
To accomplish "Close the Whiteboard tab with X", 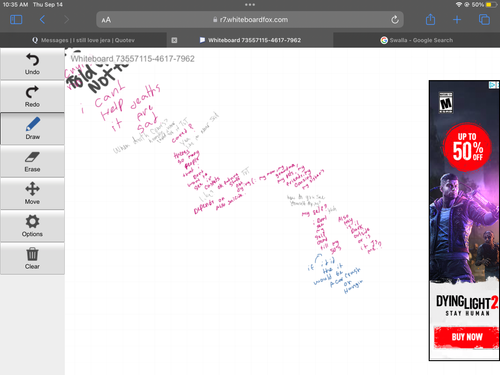I will [174, 40].
